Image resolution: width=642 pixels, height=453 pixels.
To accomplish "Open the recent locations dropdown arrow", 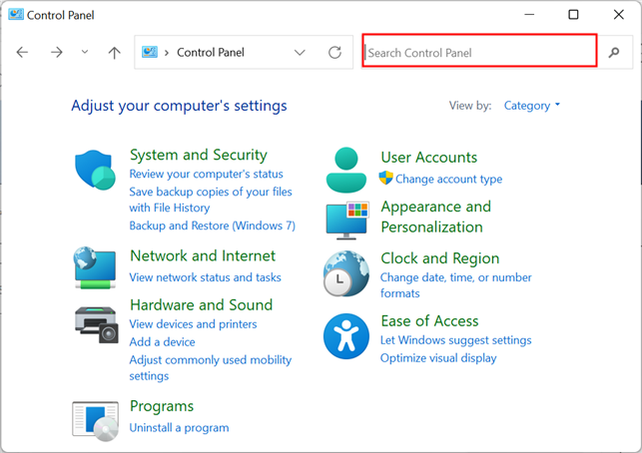I will click(84, 52).
